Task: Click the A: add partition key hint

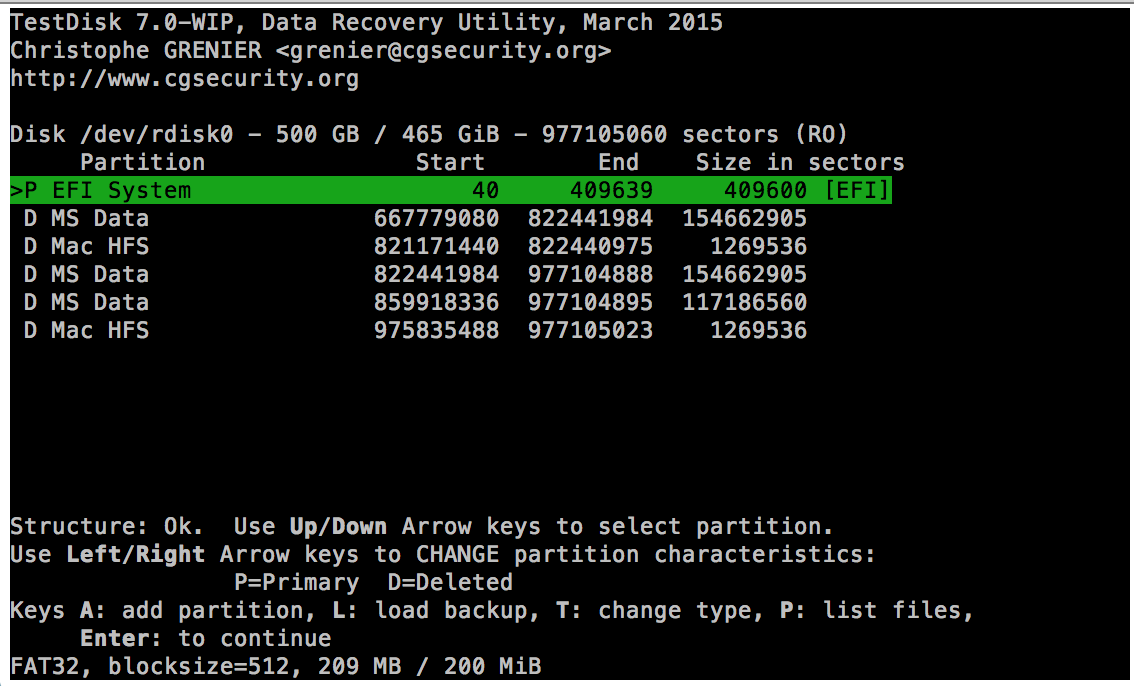Action: coord(198,611)
